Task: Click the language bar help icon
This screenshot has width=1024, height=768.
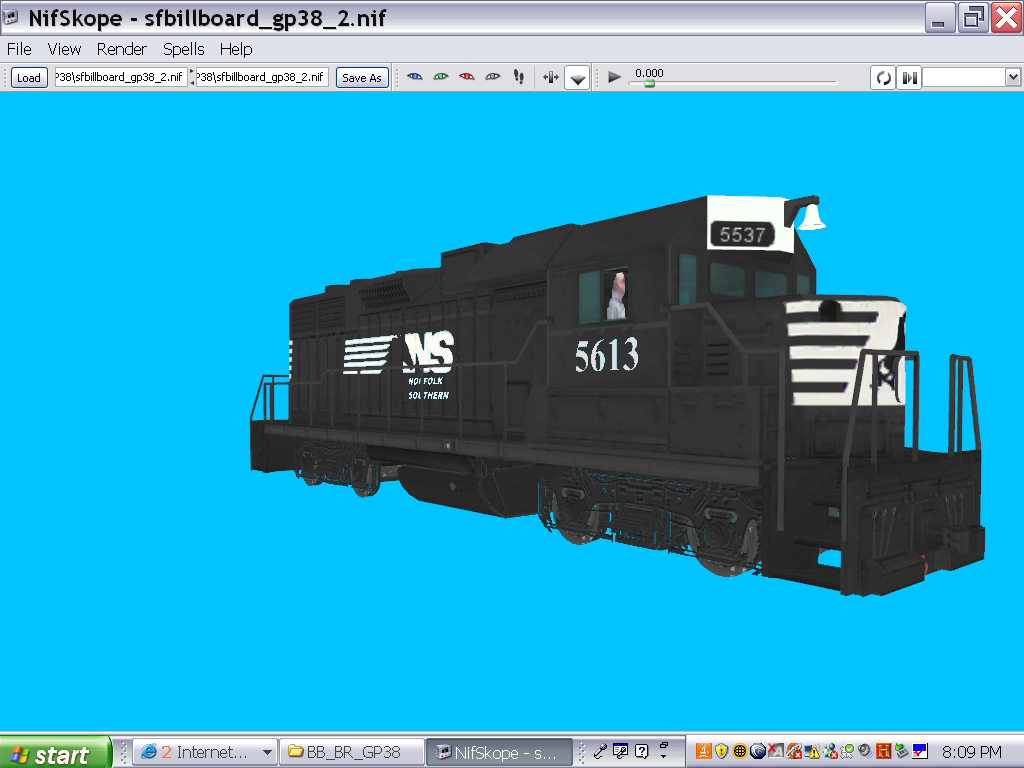Action: coord(641,752)
